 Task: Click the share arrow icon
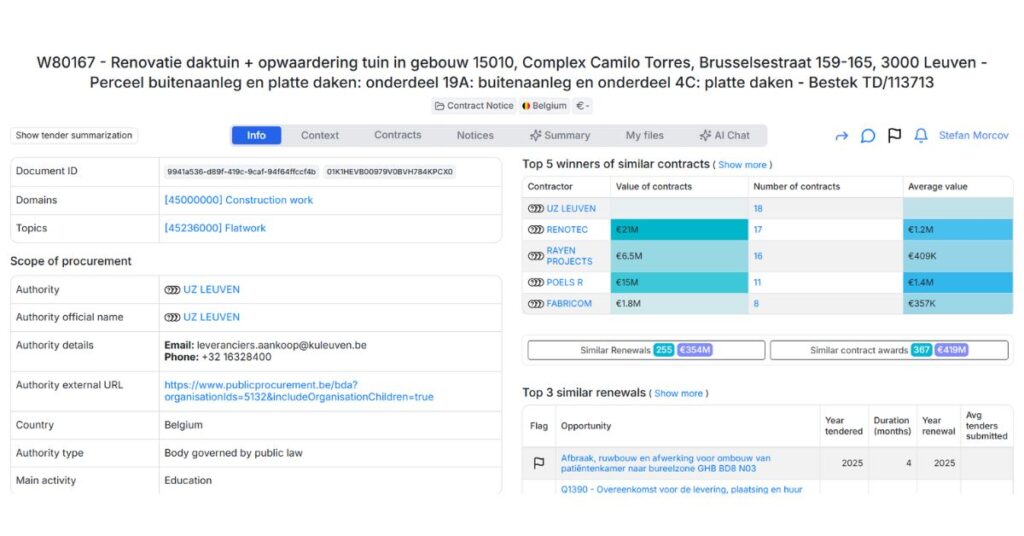tap(841, 136)
